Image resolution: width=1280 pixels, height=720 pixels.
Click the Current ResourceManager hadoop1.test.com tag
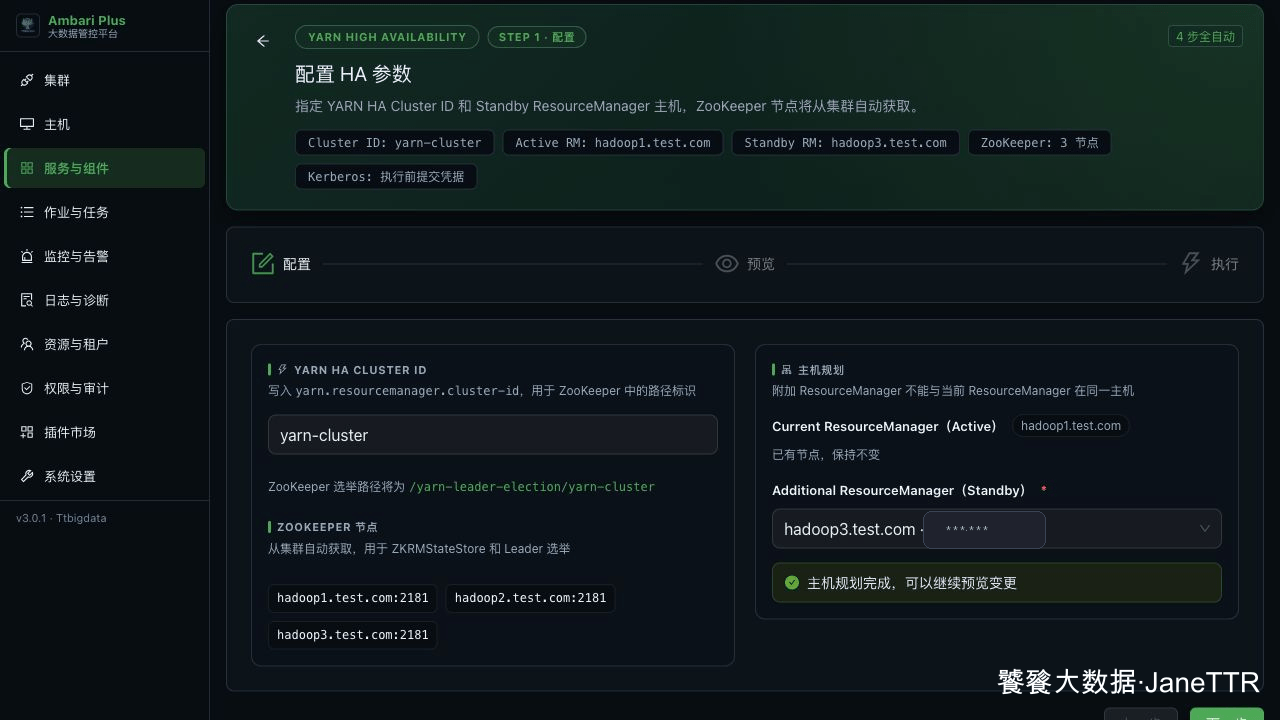coord(1071,426)
